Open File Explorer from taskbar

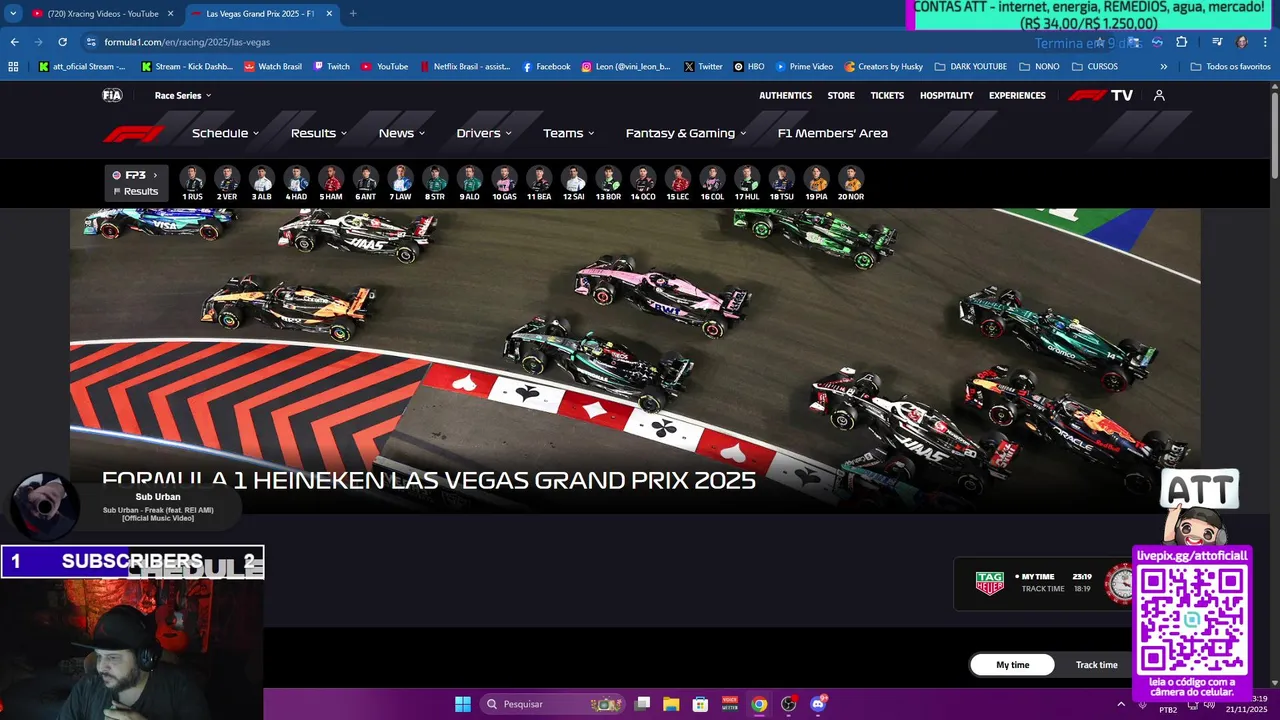[x=672, y=704]
